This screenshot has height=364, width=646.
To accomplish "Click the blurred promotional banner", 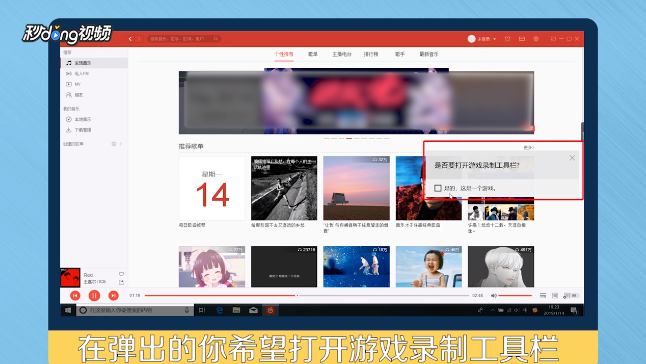I will (356, 102).
